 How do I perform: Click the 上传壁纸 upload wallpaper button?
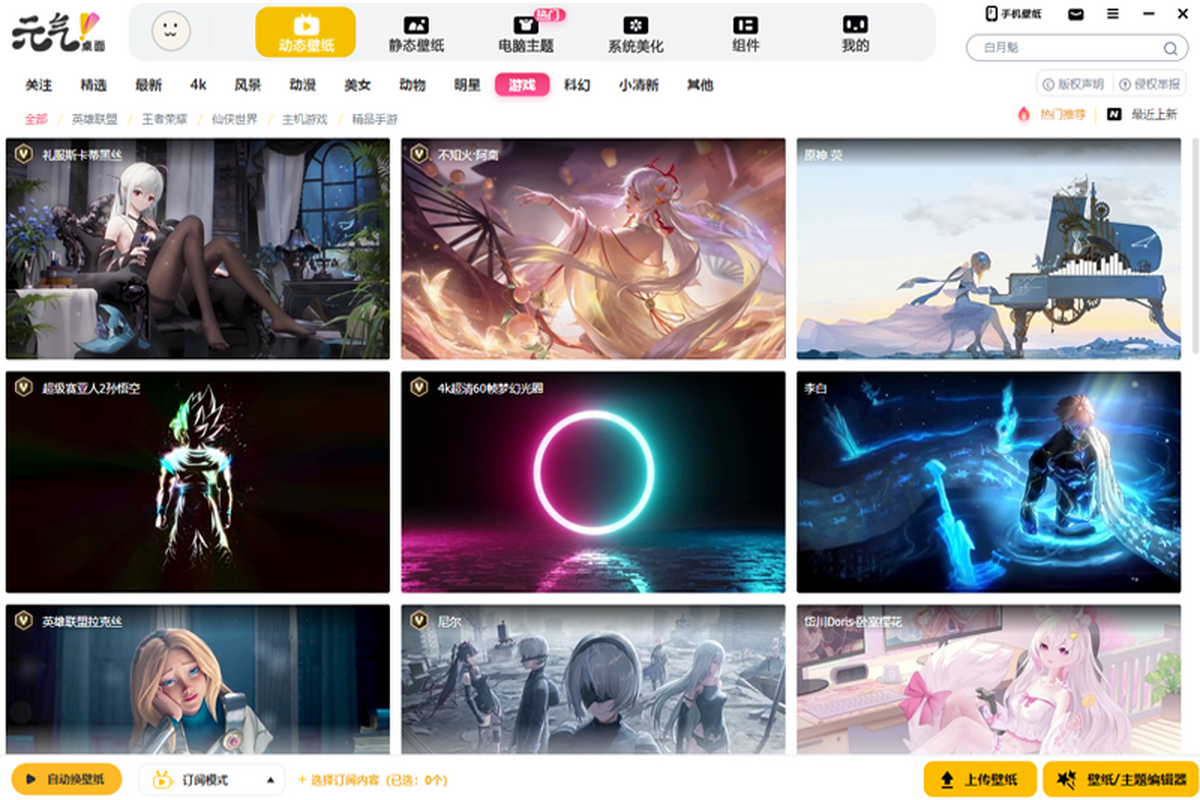(x=980, y=779)
